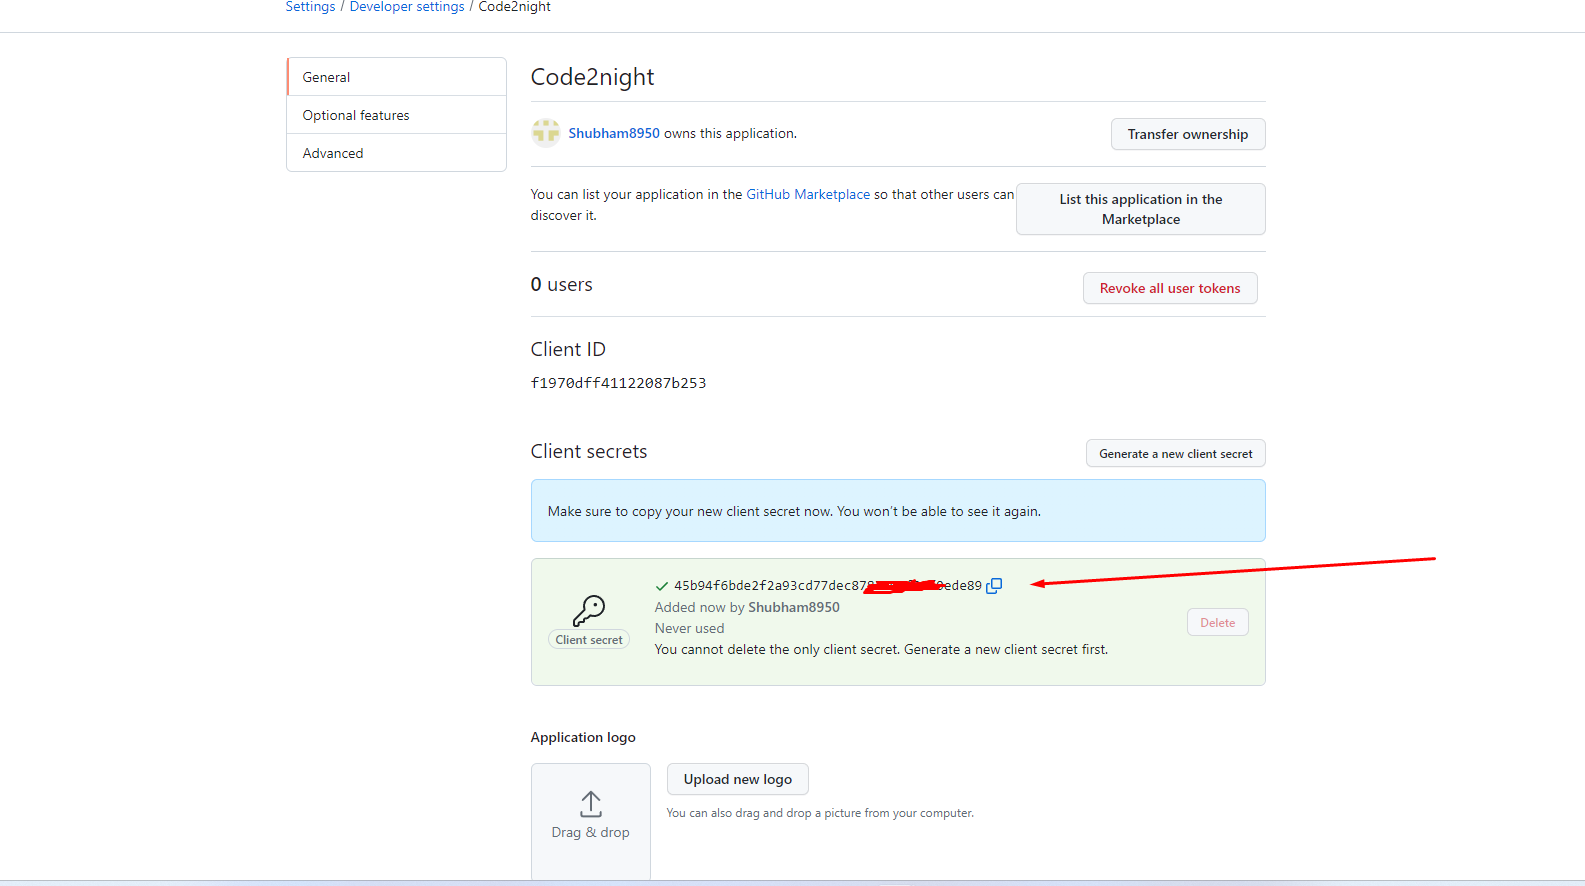Click the Code2night page heading
1585x886 pixels.
point(592,77)
